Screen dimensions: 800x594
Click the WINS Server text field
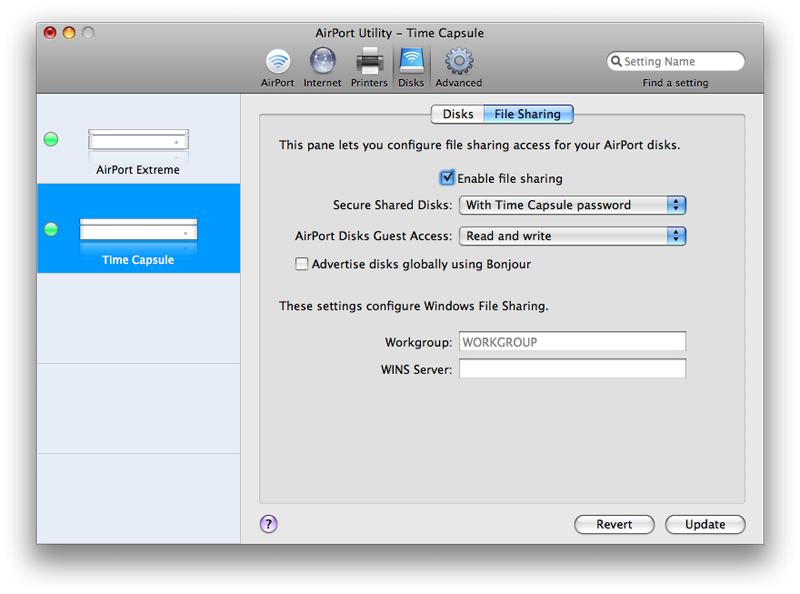point(572,368)
